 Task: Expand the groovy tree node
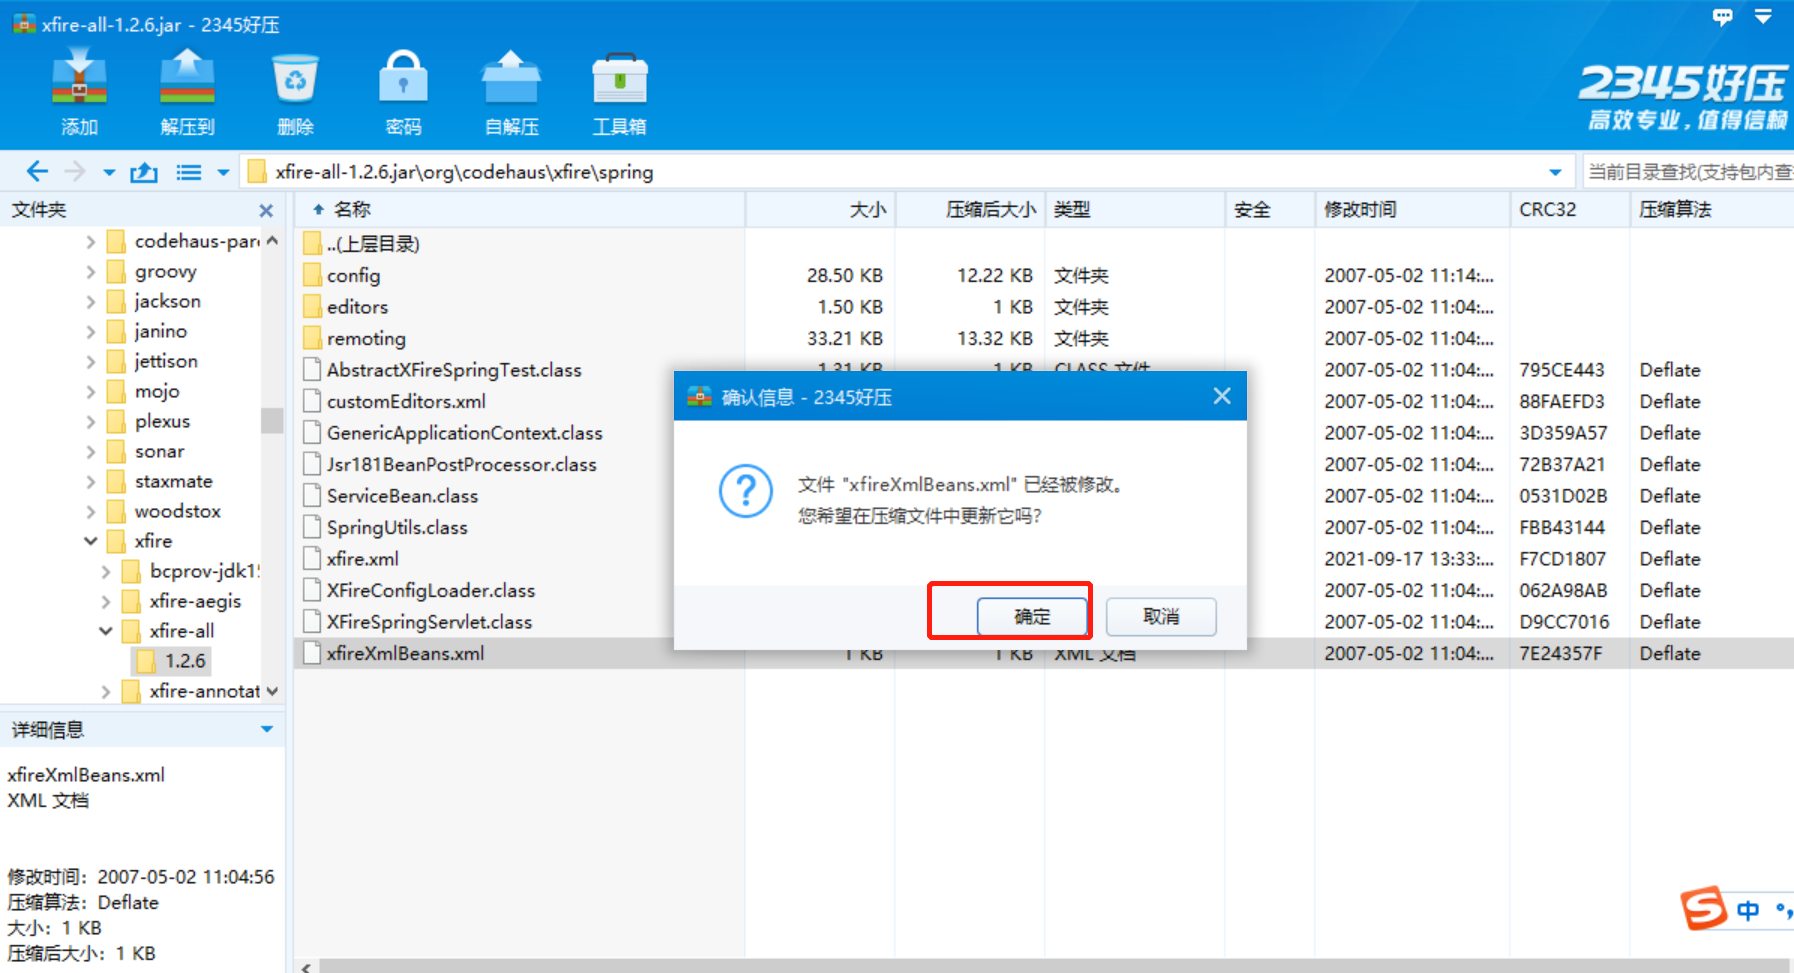[x=90, y=272]
